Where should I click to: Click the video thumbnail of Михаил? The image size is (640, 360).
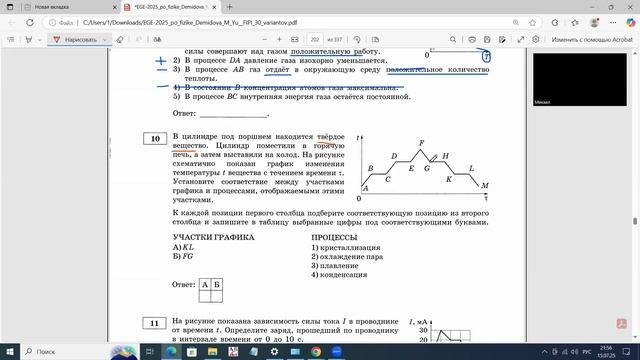580,79
